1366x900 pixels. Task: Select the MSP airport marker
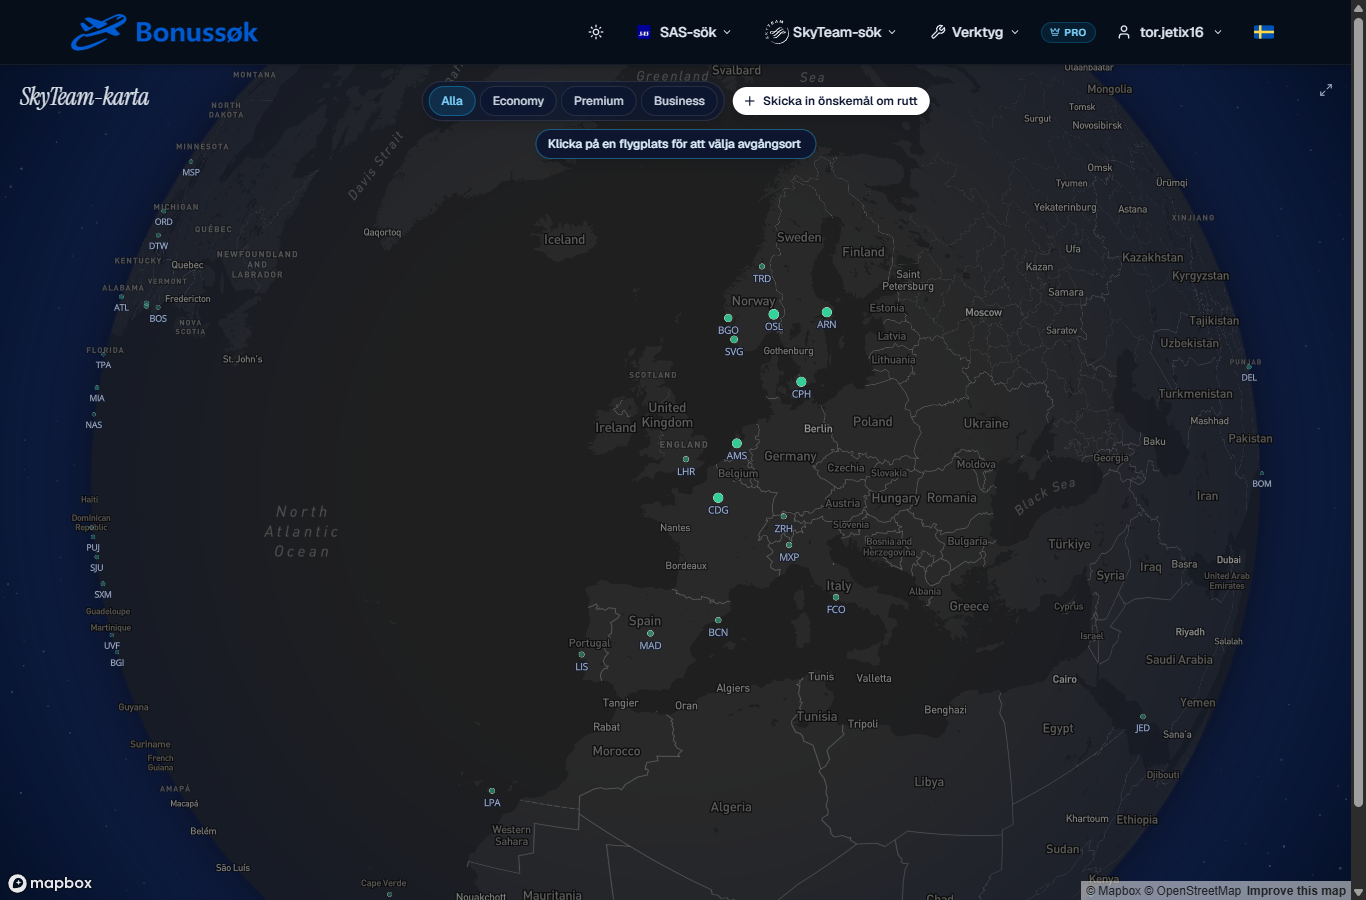tap(191, 161)
